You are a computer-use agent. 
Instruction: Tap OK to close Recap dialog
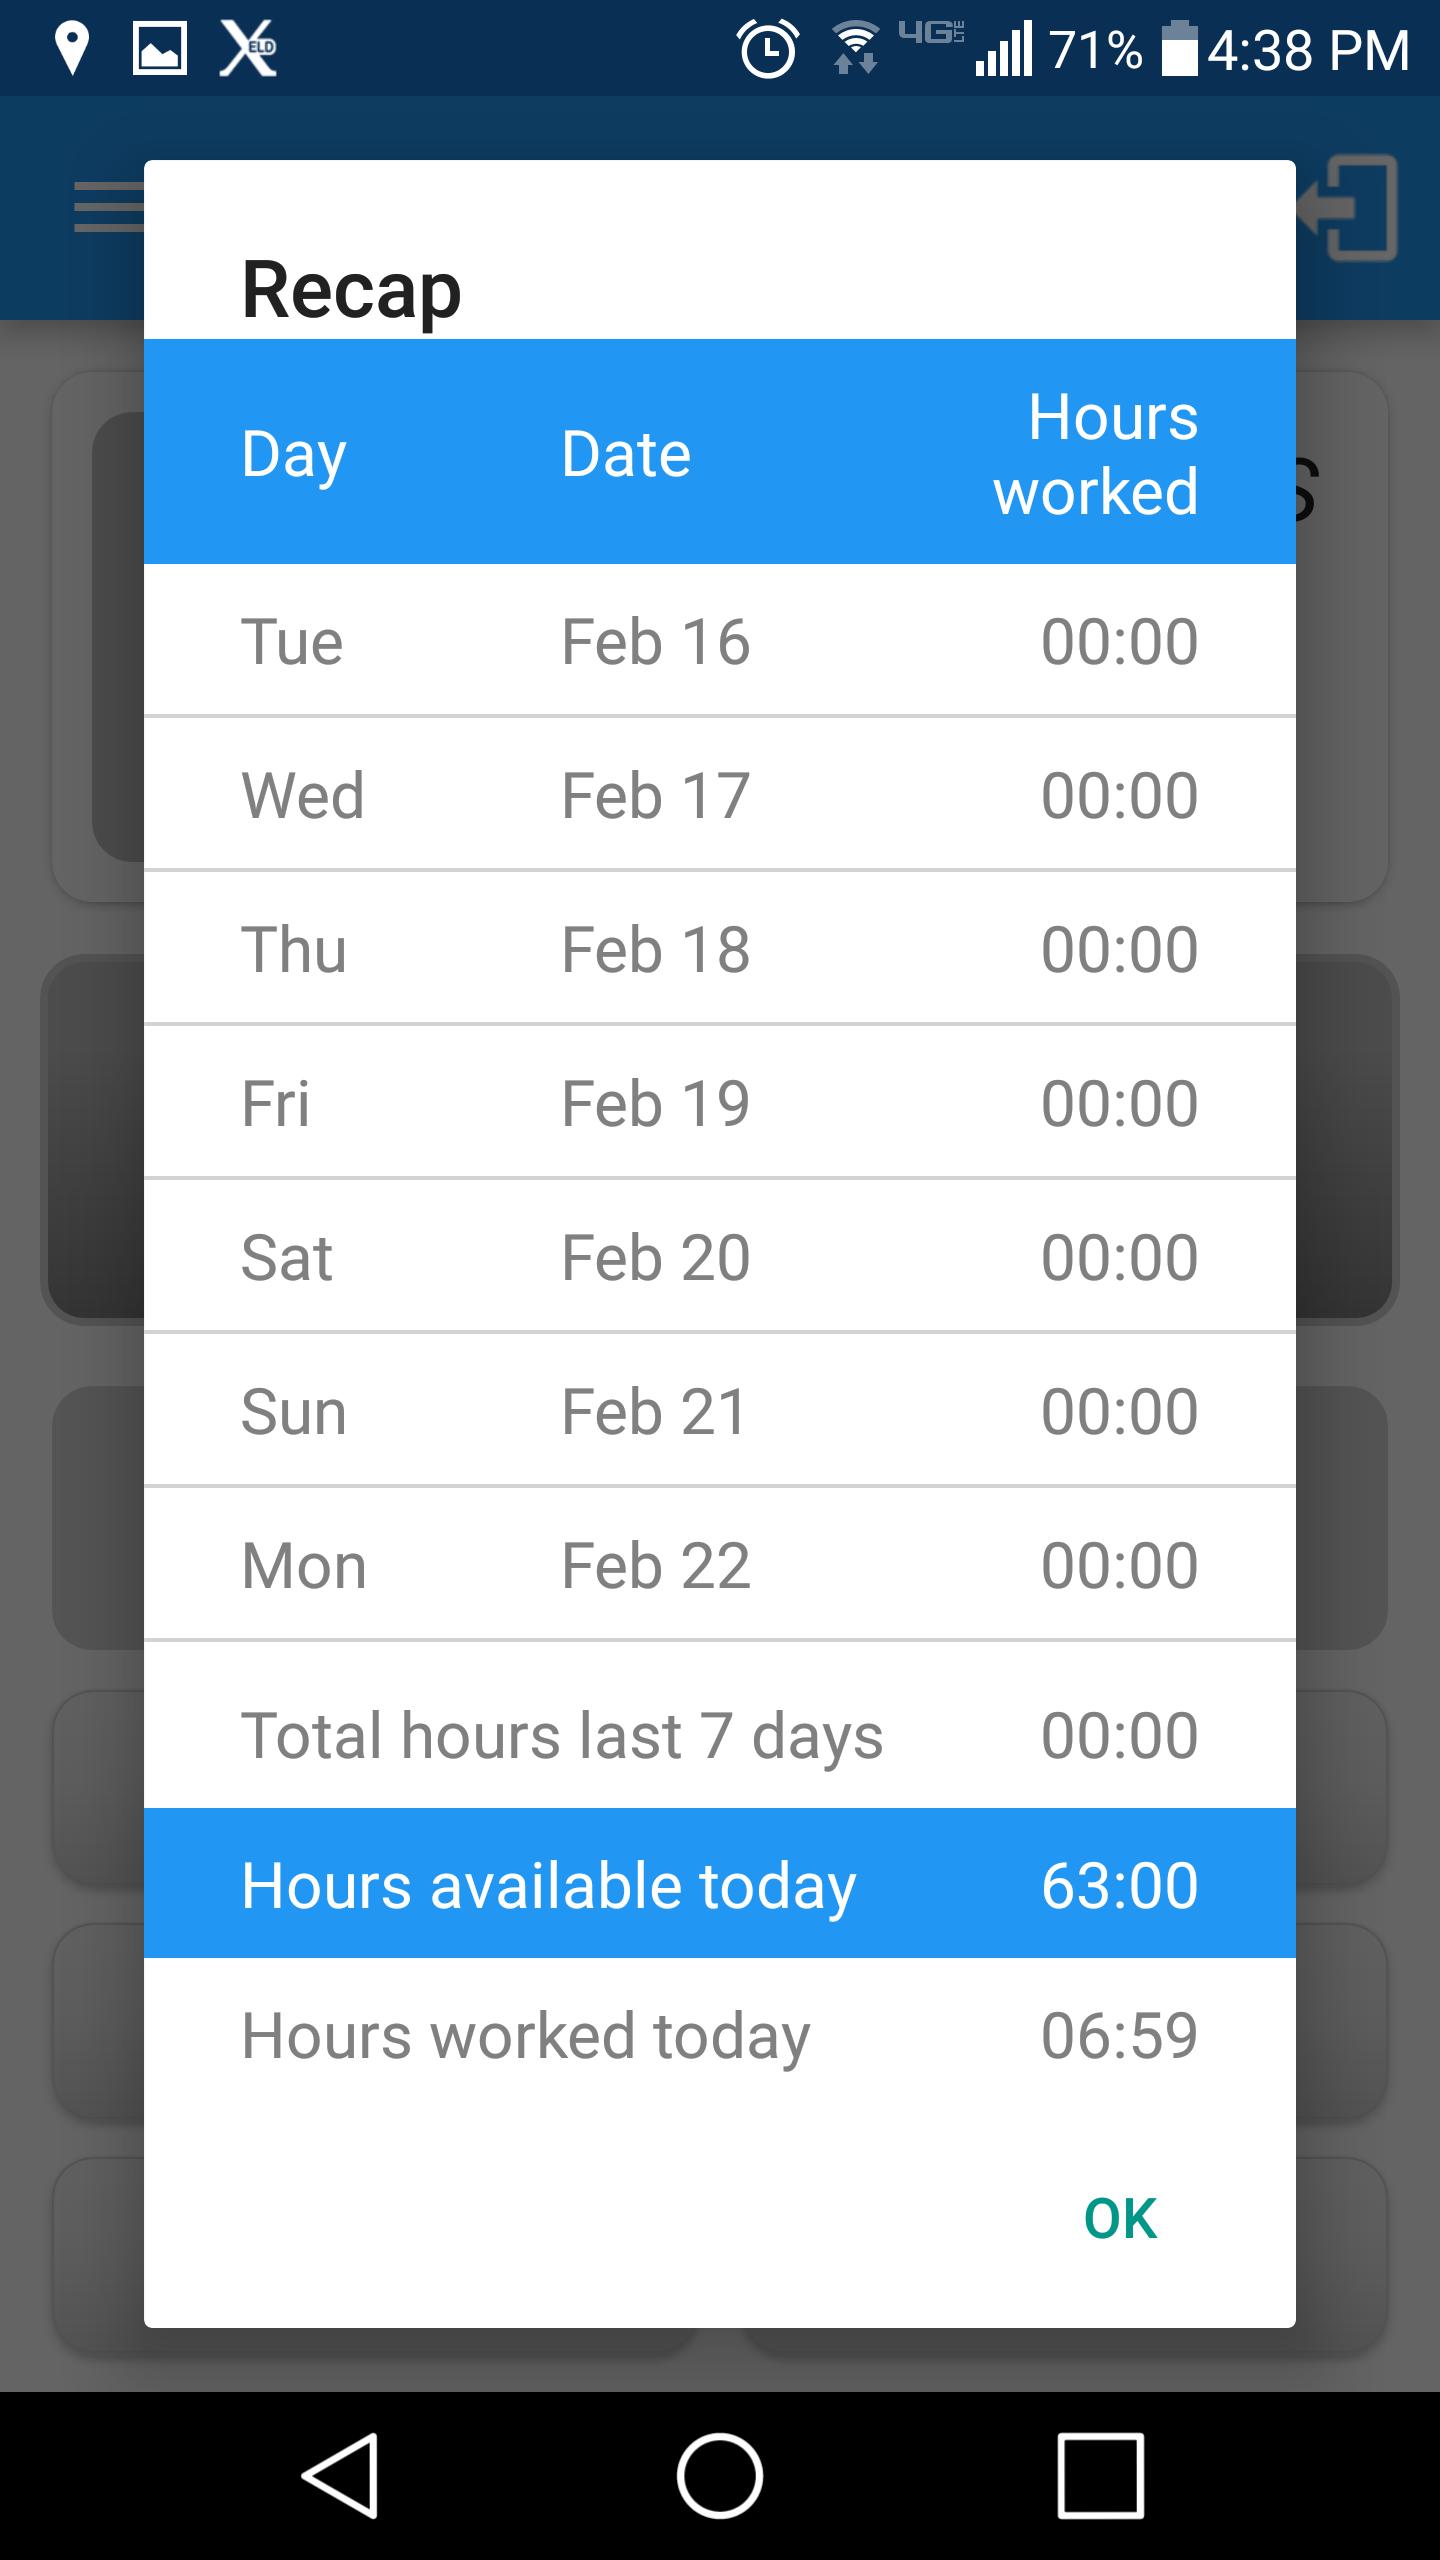(1120, 2219)
